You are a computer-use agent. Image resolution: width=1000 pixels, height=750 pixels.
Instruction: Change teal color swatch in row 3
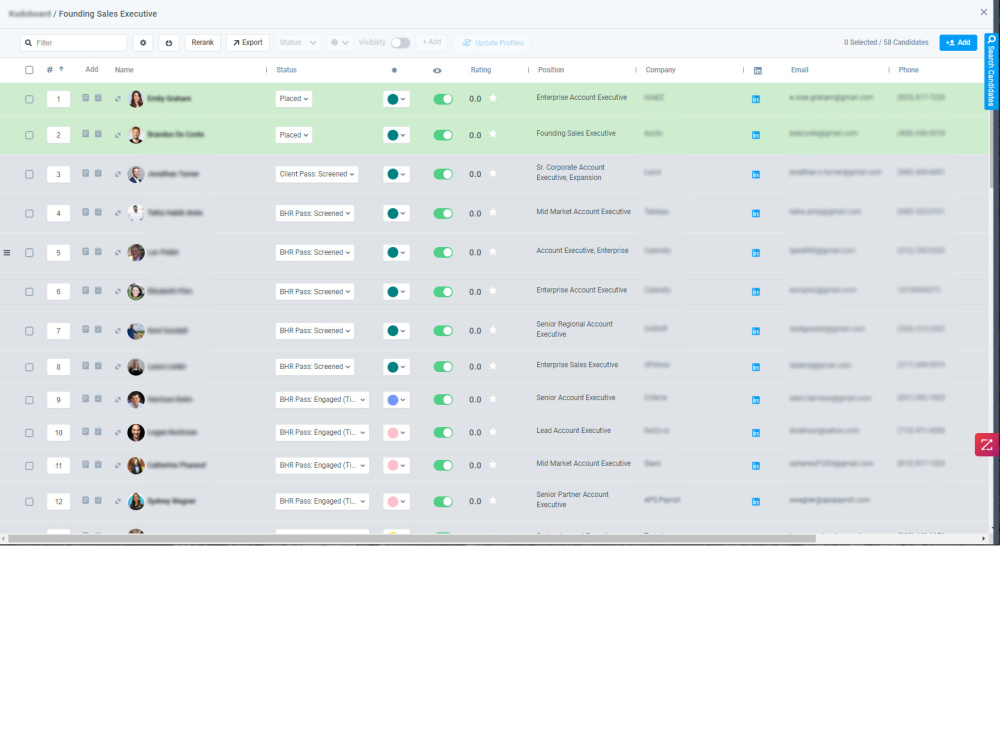click(x=396, y=174)
